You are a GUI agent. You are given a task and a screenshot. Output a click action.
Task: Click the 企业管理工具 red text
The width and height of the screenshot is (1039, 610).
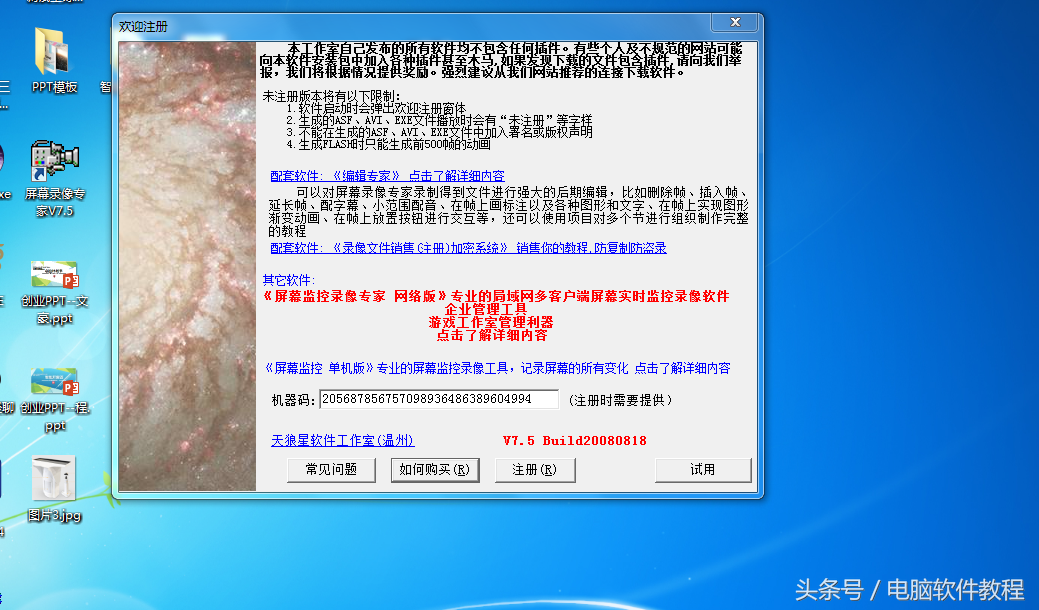coord(486,309)
